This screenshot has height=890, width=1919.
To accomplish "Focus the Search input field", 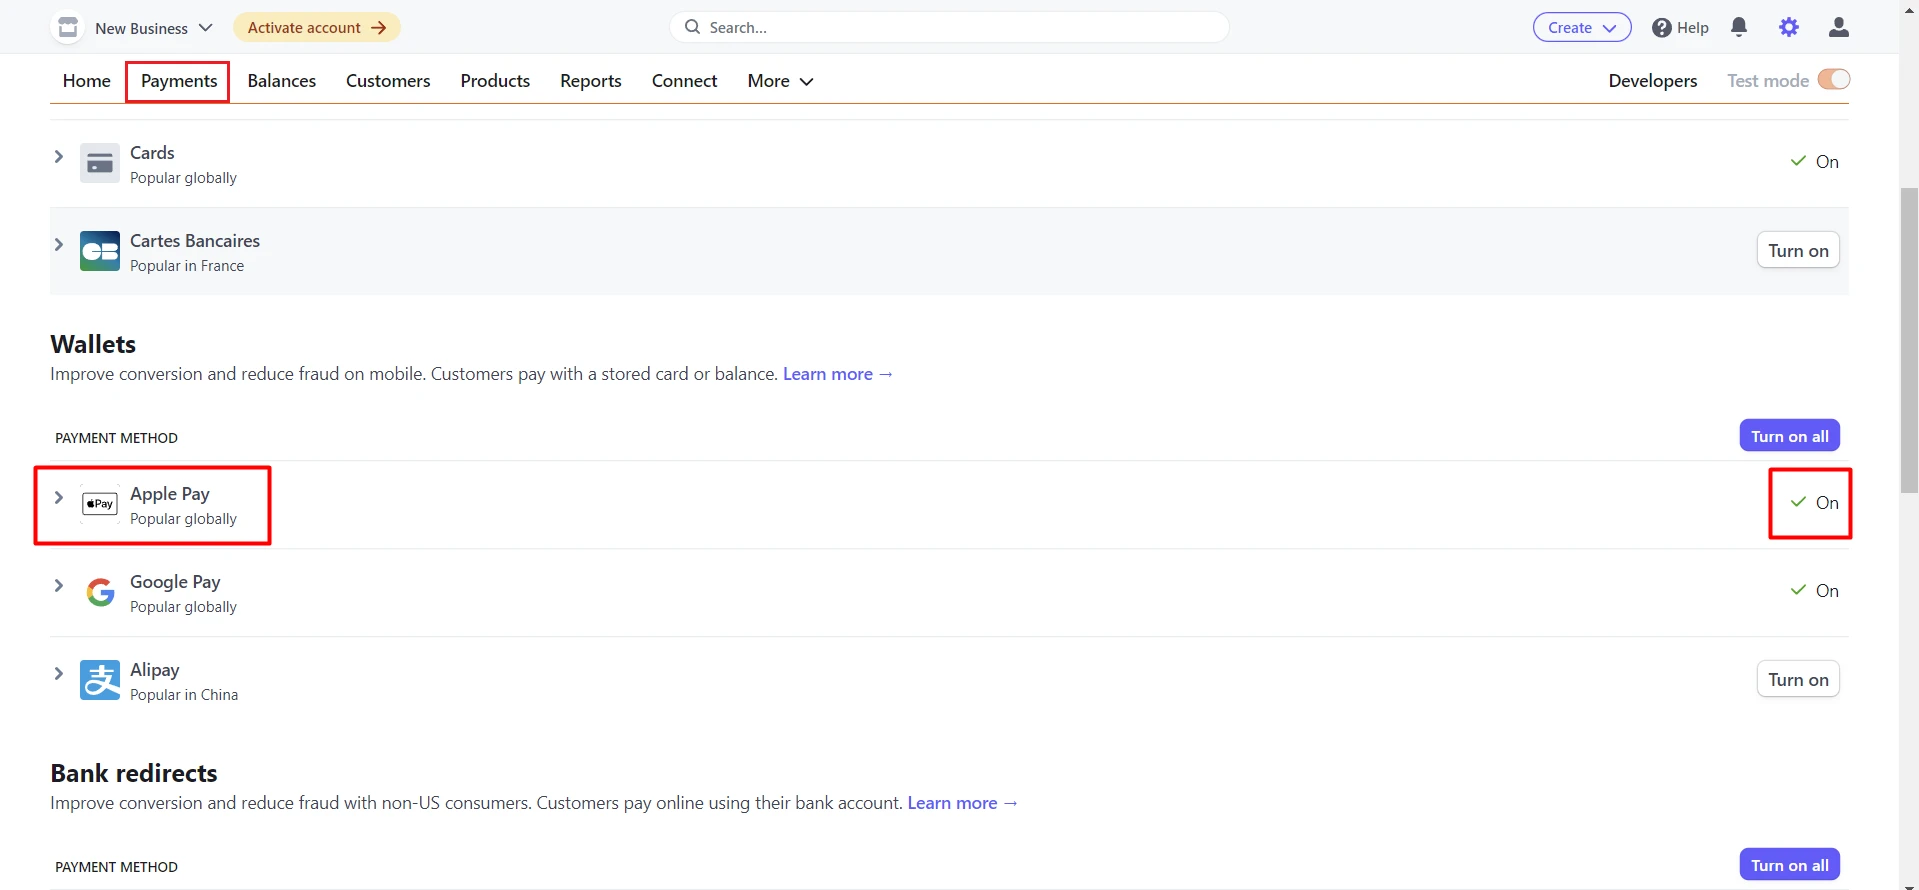I will (950, 28).
